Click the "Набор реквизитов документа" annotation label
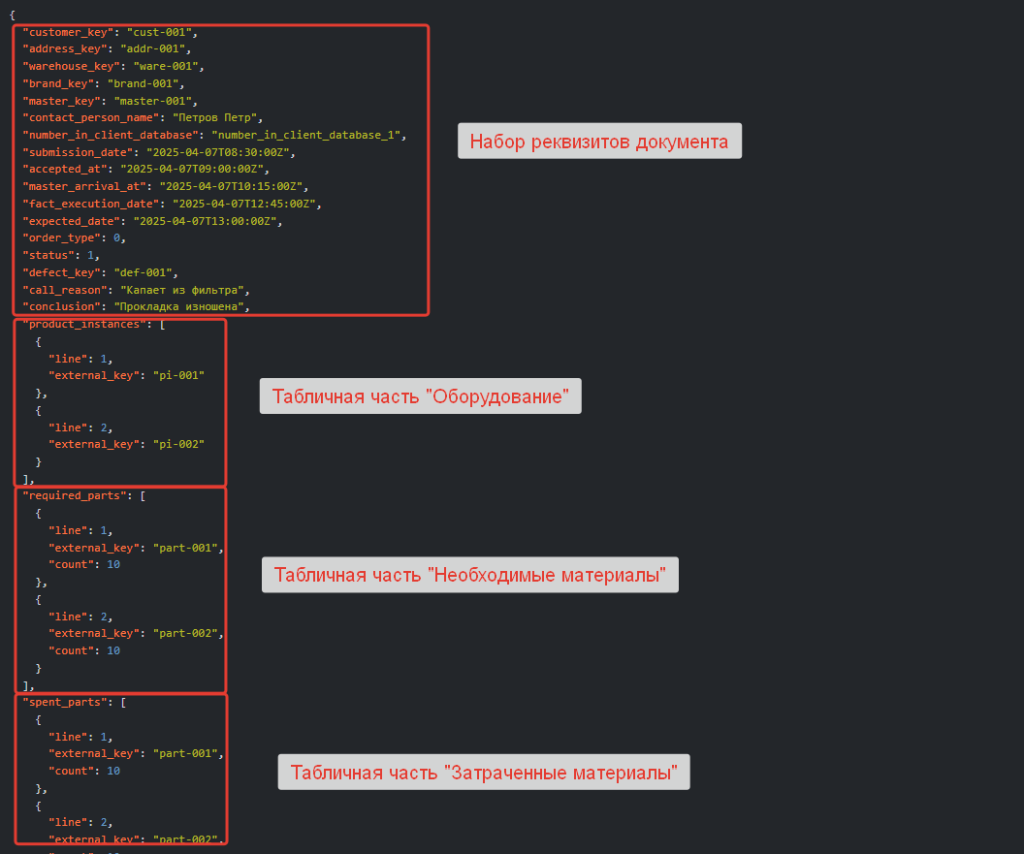This screenshot has width=1024, height=854. [599, 141]
